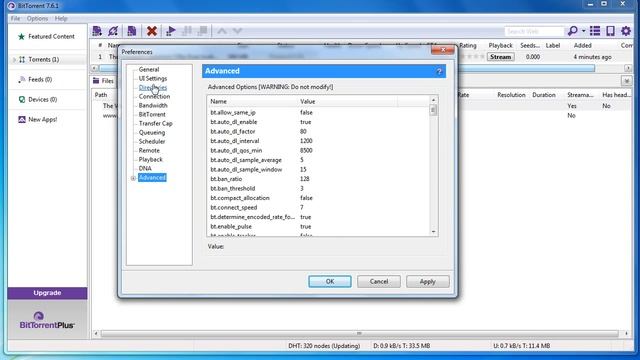Click the Move Up Queue arrow
Image resolution: width=640 pixels, height=360 pixels.
point(222,31)
